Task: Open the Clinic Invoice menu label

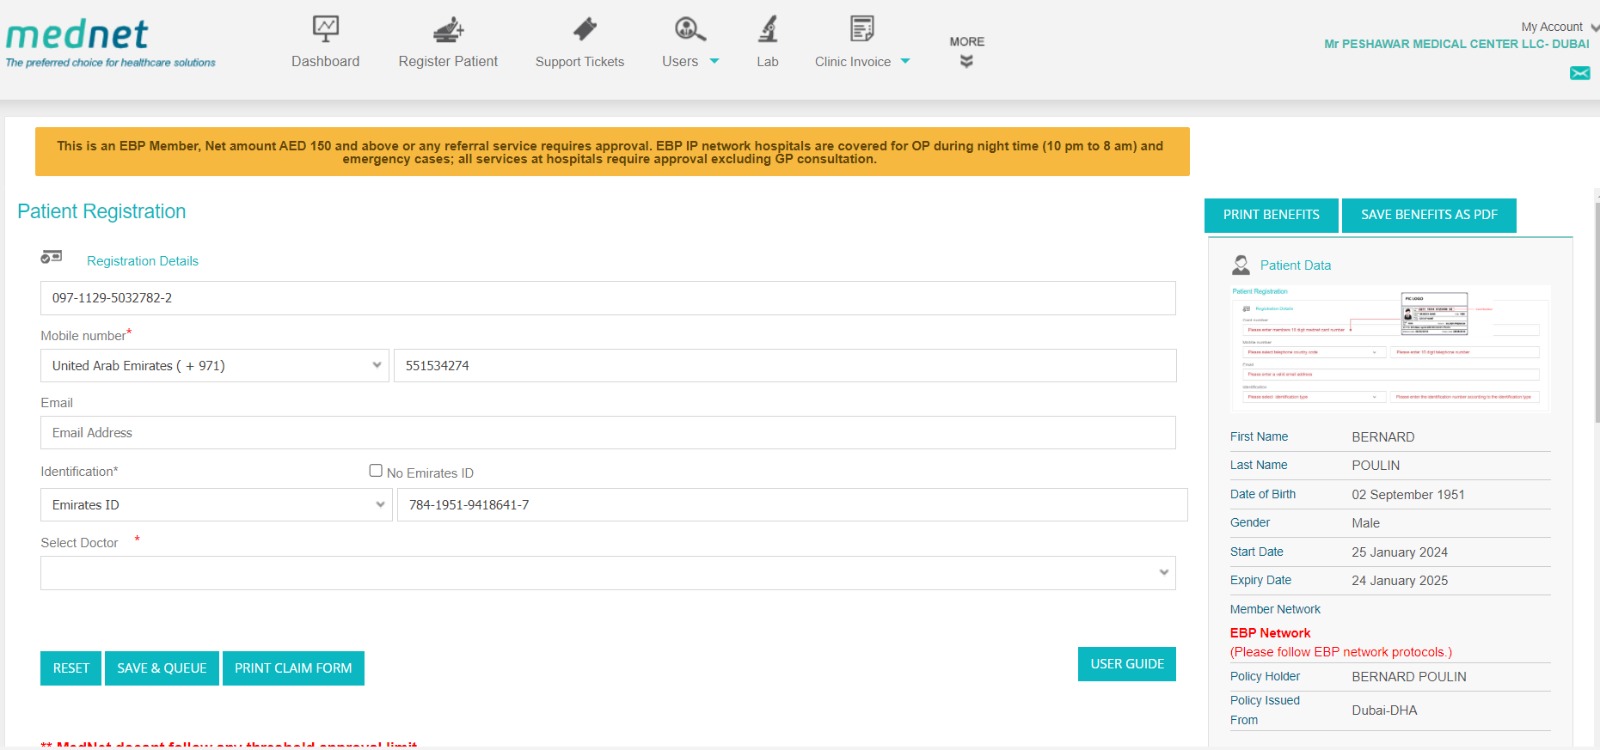Action: point(853,62)
